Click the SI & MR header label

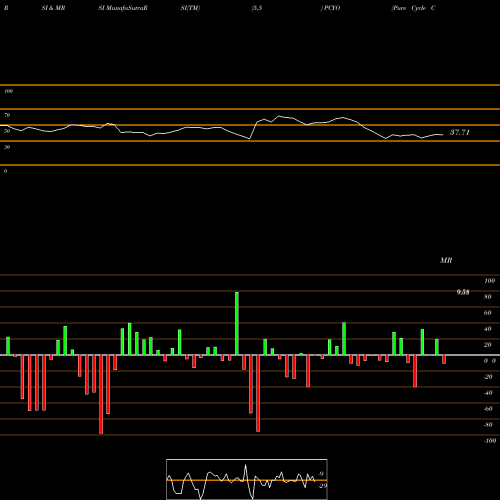[x=53, y=8]
